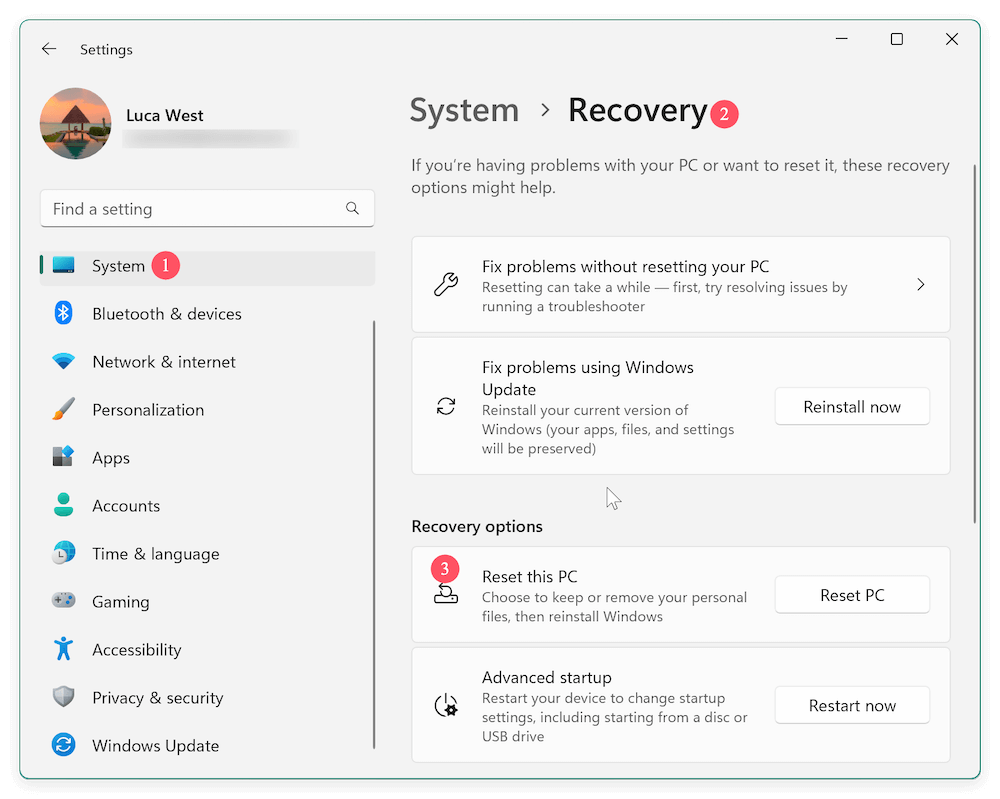The width and height of the screenshot is (1000, 799).
Task: Click the Accounts person icon
Action: pyautogui.click(x=63, y=505)
